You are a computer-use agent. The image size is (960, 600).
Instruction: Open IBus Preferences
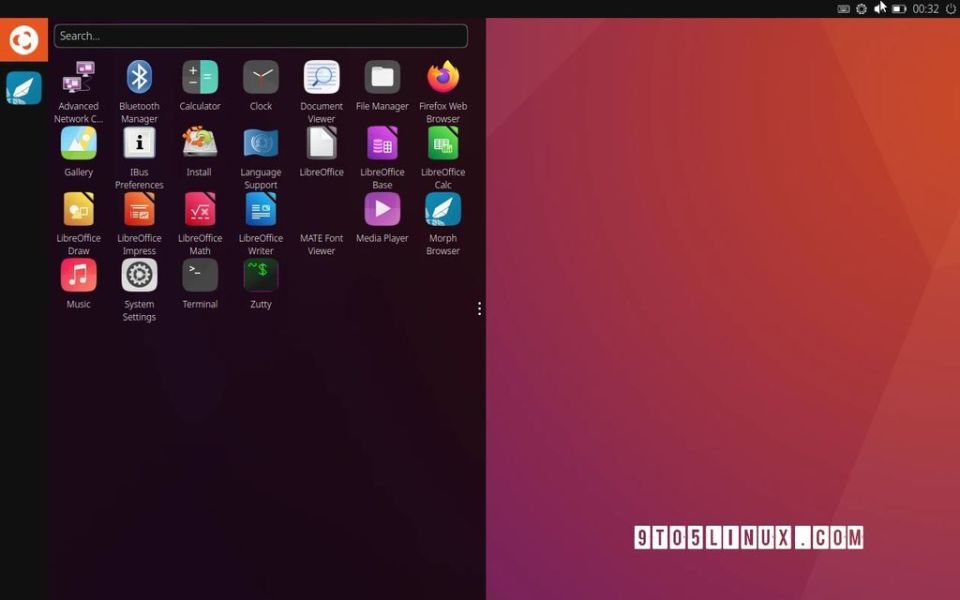139,143
